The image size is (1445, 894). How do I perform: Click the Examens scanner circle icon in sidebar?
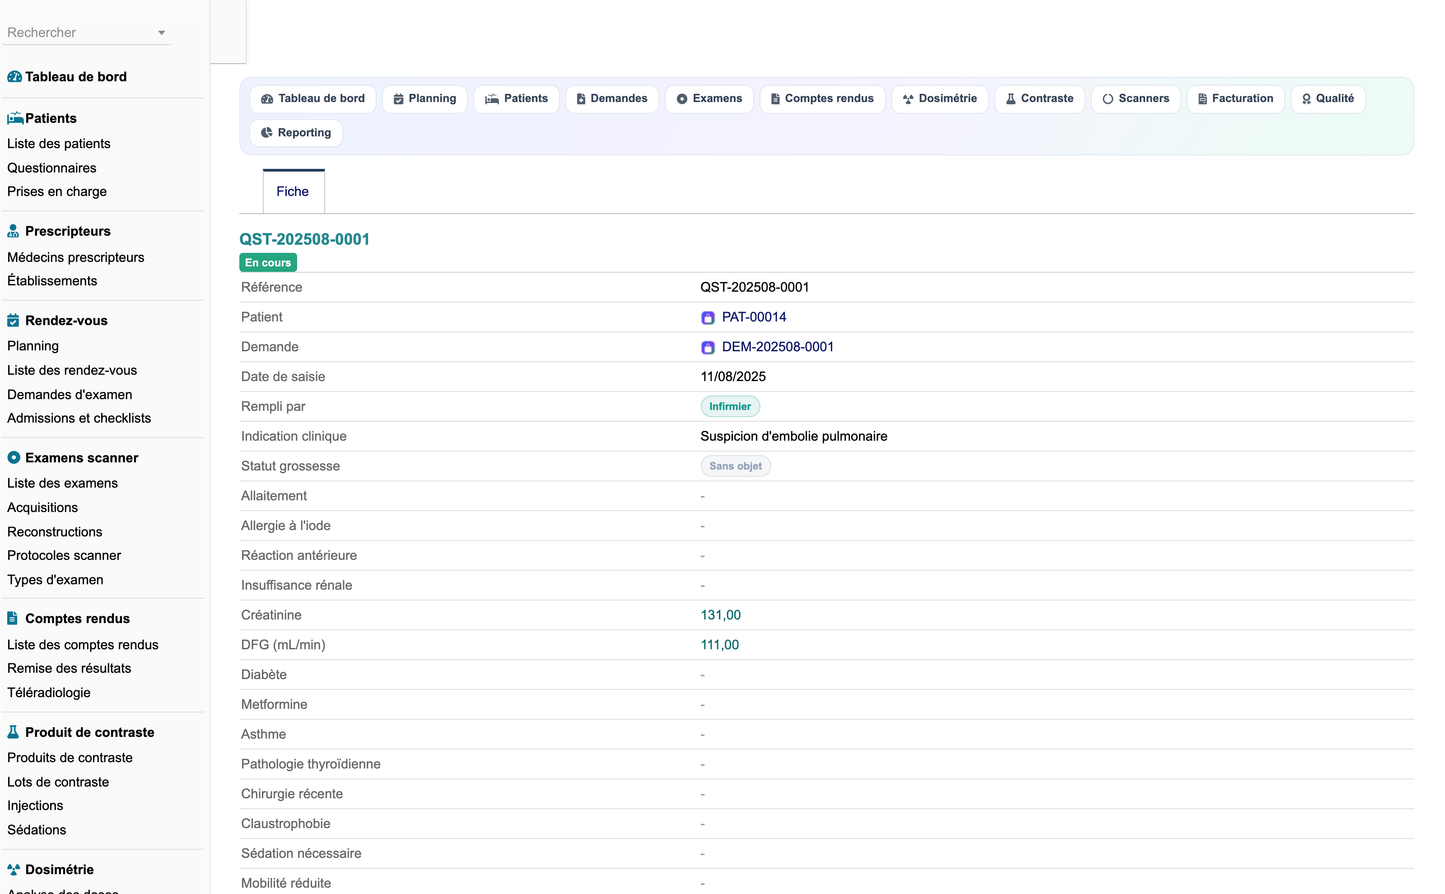14,458
